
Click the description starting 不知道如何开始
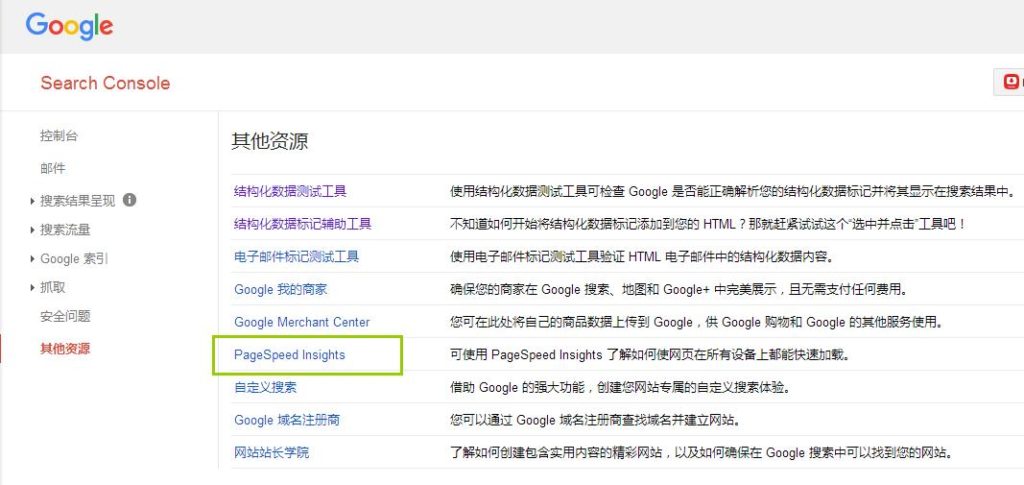tap(707, 224)
